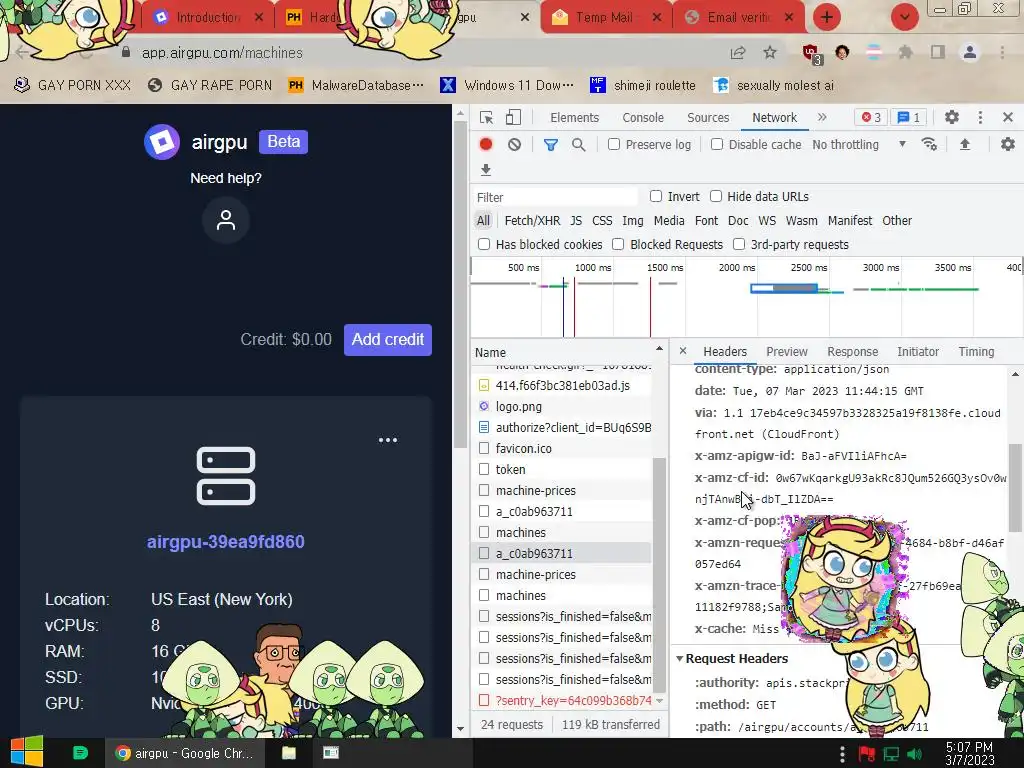Switch to the Console panel tab
This screenshot has width=1024, height=768.
[x=643, y=118]
